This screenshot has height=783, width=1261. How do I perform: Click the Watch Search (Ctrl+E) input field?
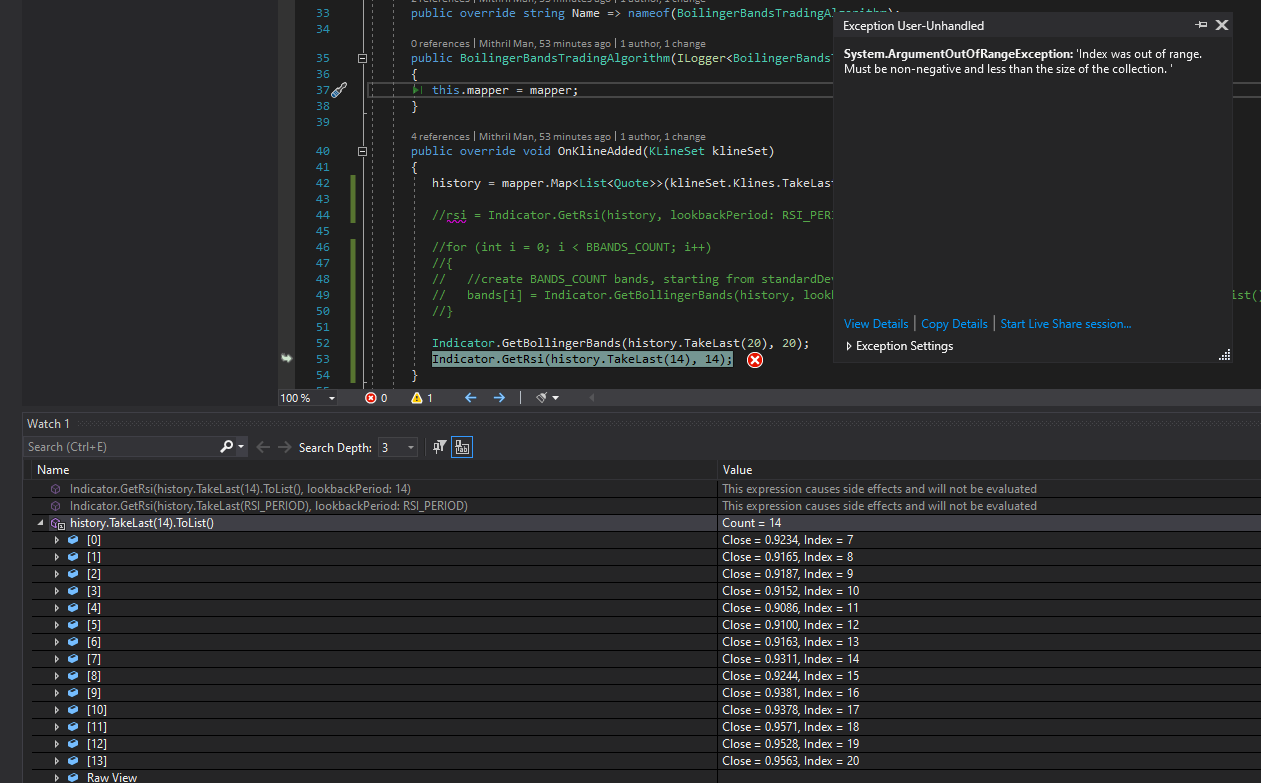coord(122,447)
